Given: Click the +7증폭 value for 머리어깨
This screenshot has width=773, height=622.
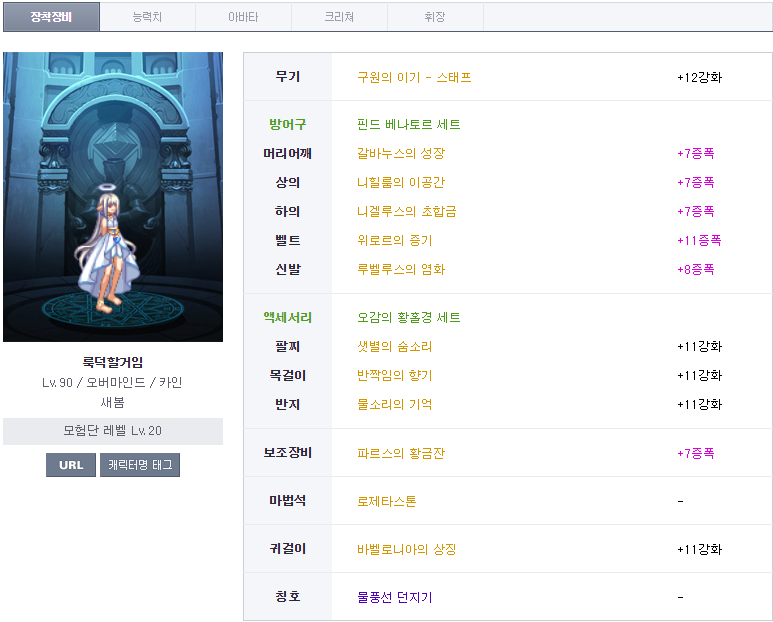Looking at the screenshot, I should coord(696,153).
